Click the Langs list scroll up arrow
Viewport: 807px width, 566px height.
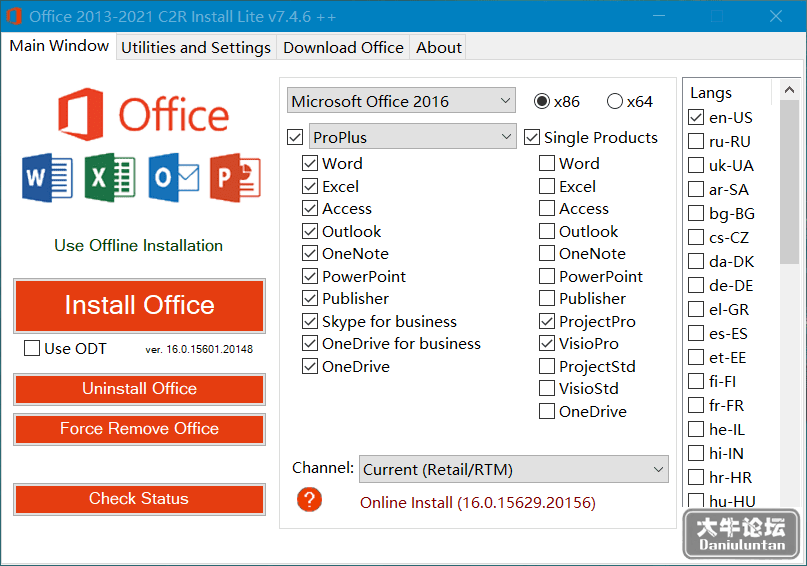pos(789,90)
